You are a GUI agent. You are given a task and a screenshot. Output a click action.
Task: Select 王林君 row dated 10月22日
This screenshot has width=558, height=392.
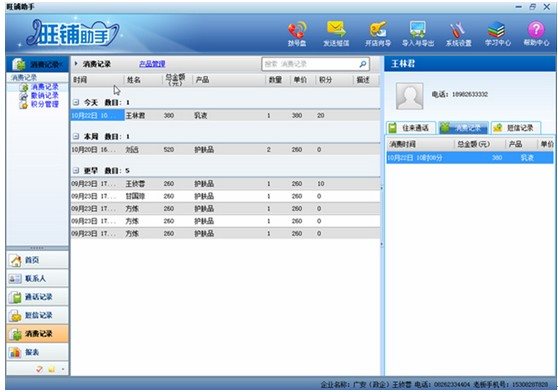coord(225,116)
